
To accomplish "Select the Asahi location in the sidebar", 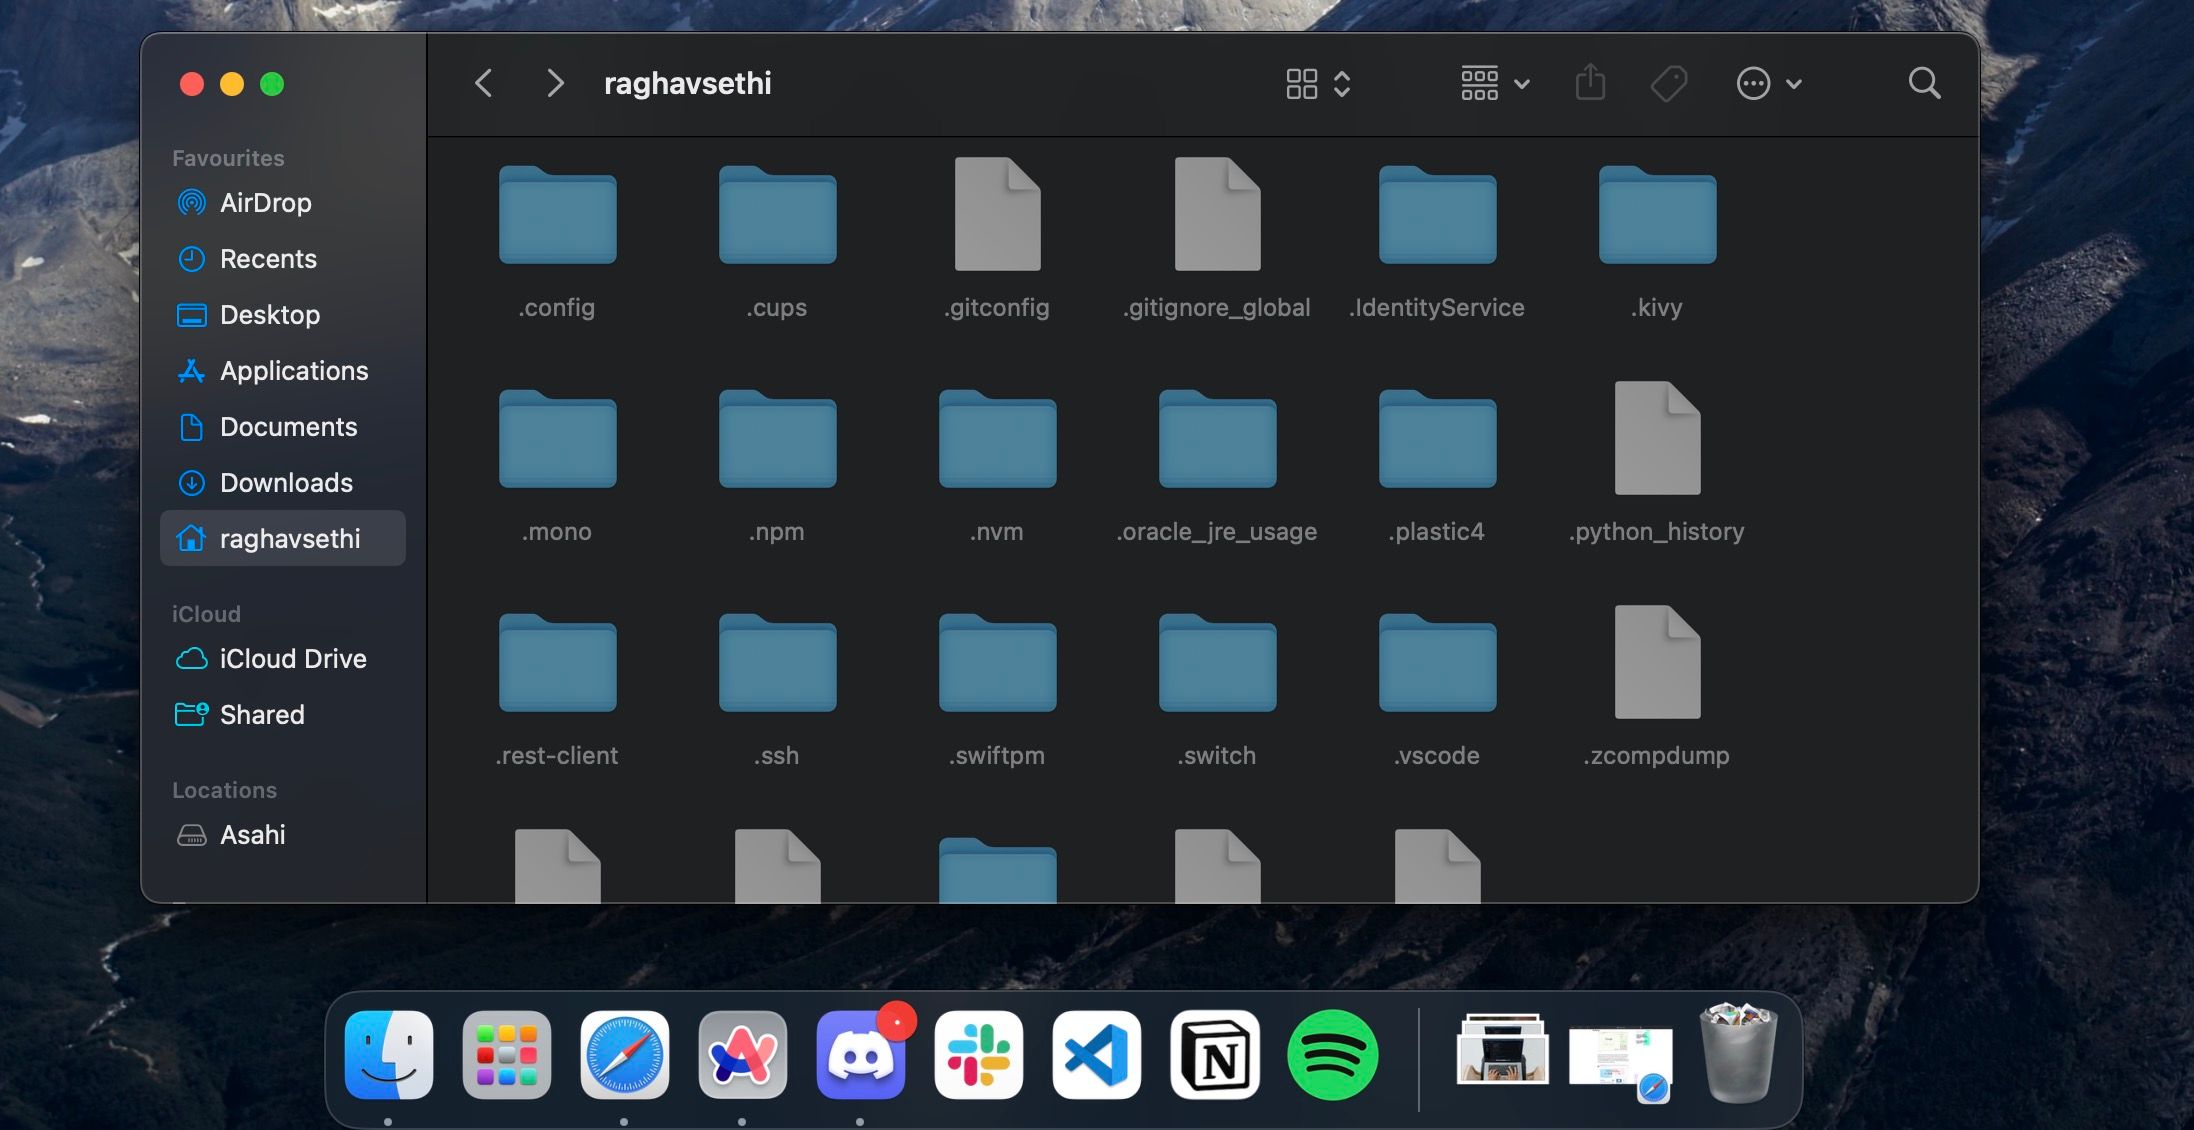I will 252,835.
